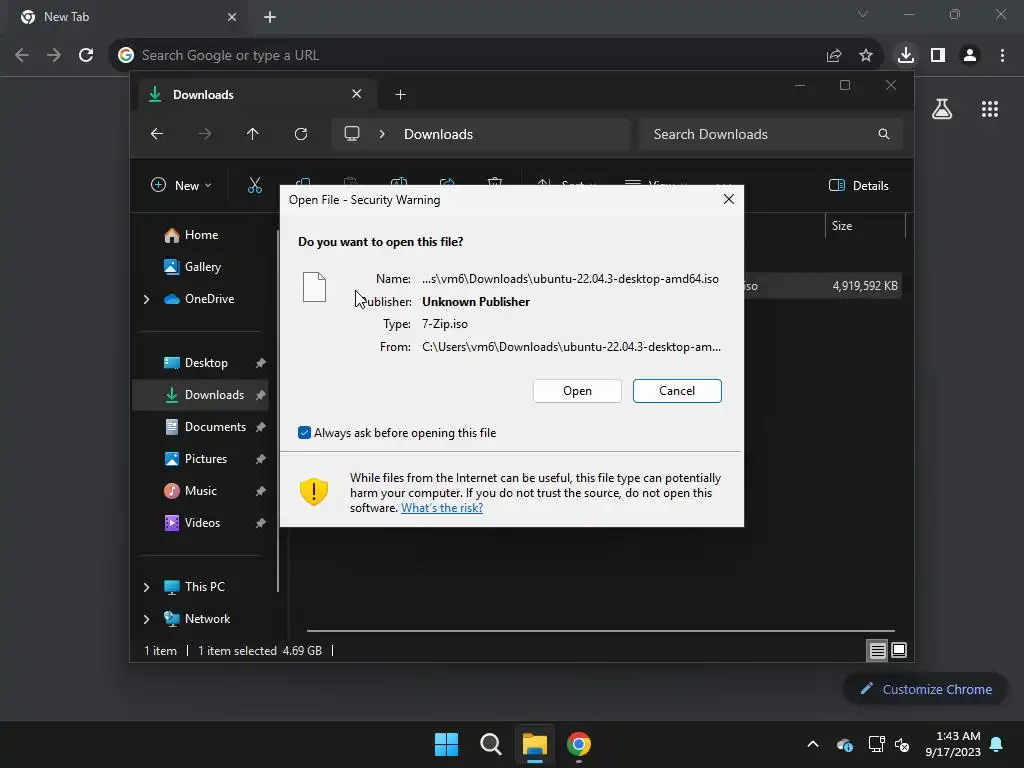Toggle Chrome side panel icon
The image size is (1024, 768).
pos(938,55)
